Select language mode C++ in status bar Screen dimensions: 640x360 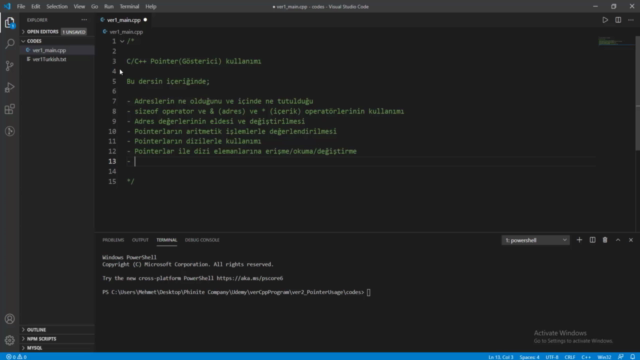pyautogui.click(x=586, y=357)
